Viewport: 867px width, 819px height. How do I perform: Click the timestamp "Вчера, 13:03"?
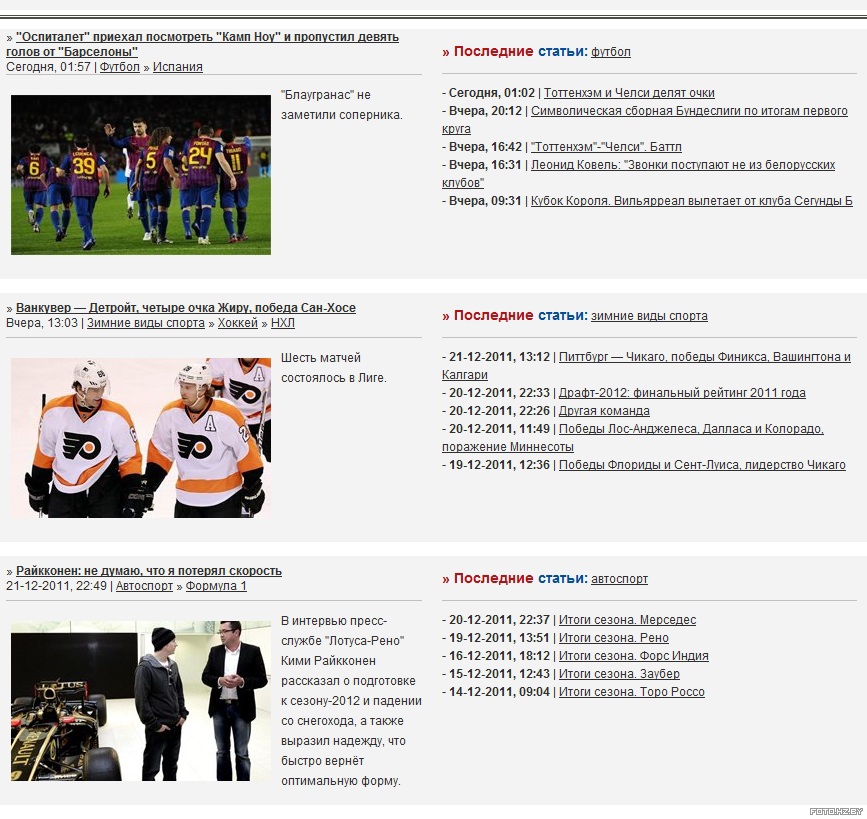tap(42, 323)
